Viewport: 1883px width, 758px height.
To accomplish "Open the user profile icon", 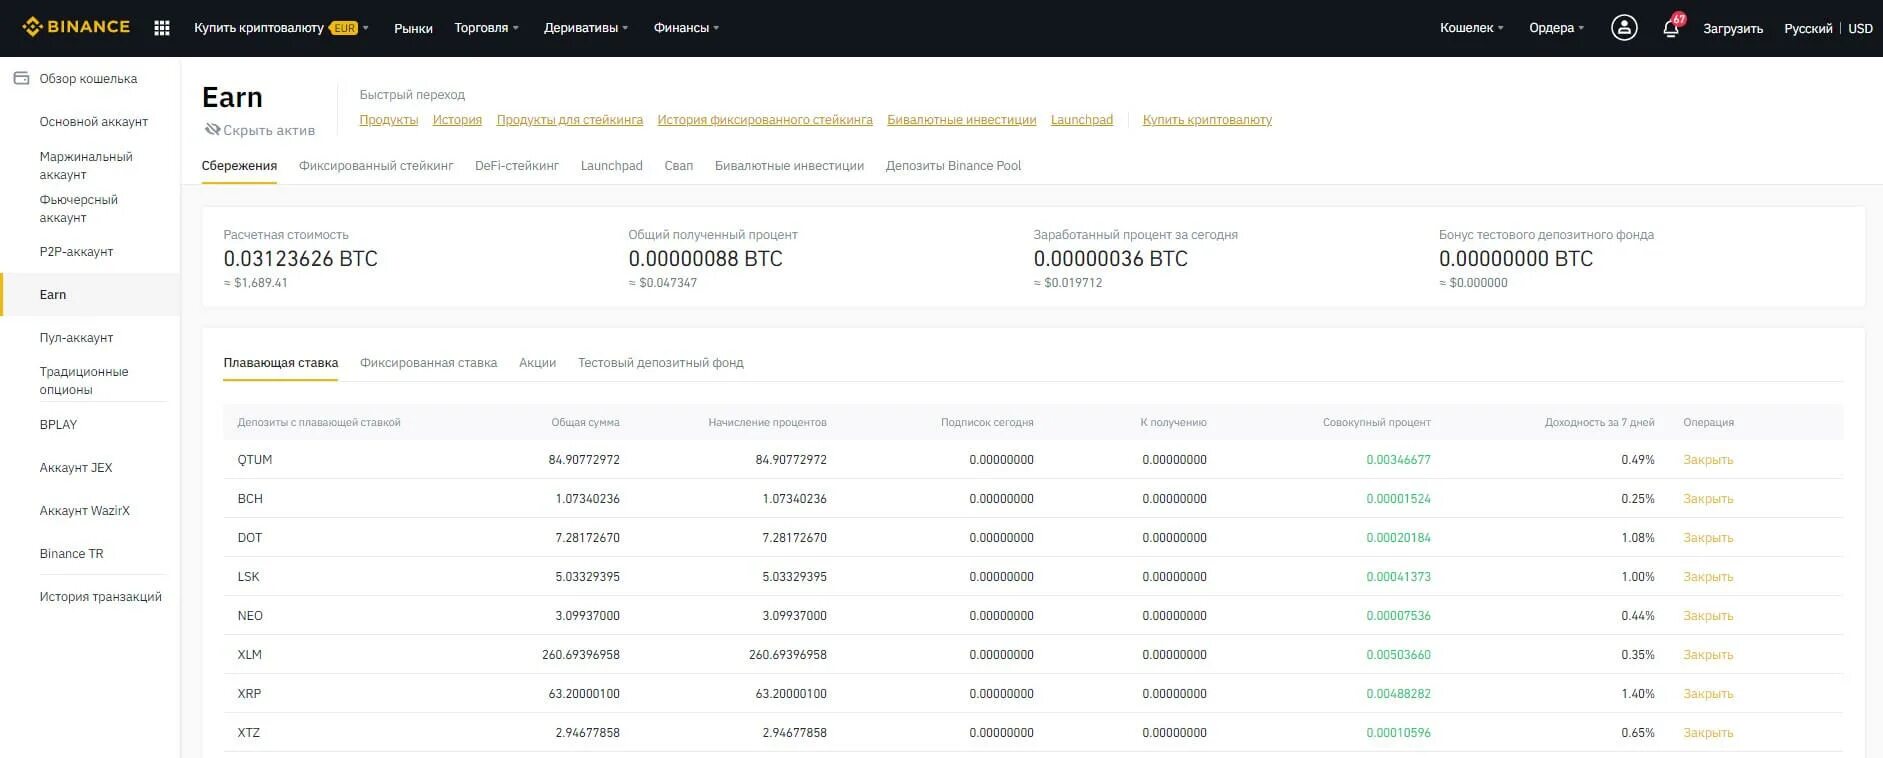I will click(1624, 28).
